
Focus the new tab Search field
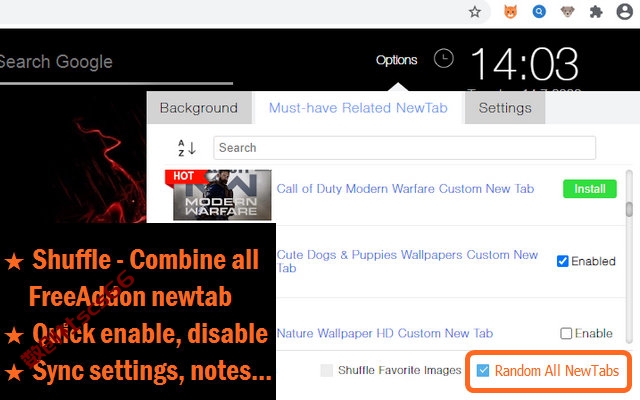[x=404, y=148]
